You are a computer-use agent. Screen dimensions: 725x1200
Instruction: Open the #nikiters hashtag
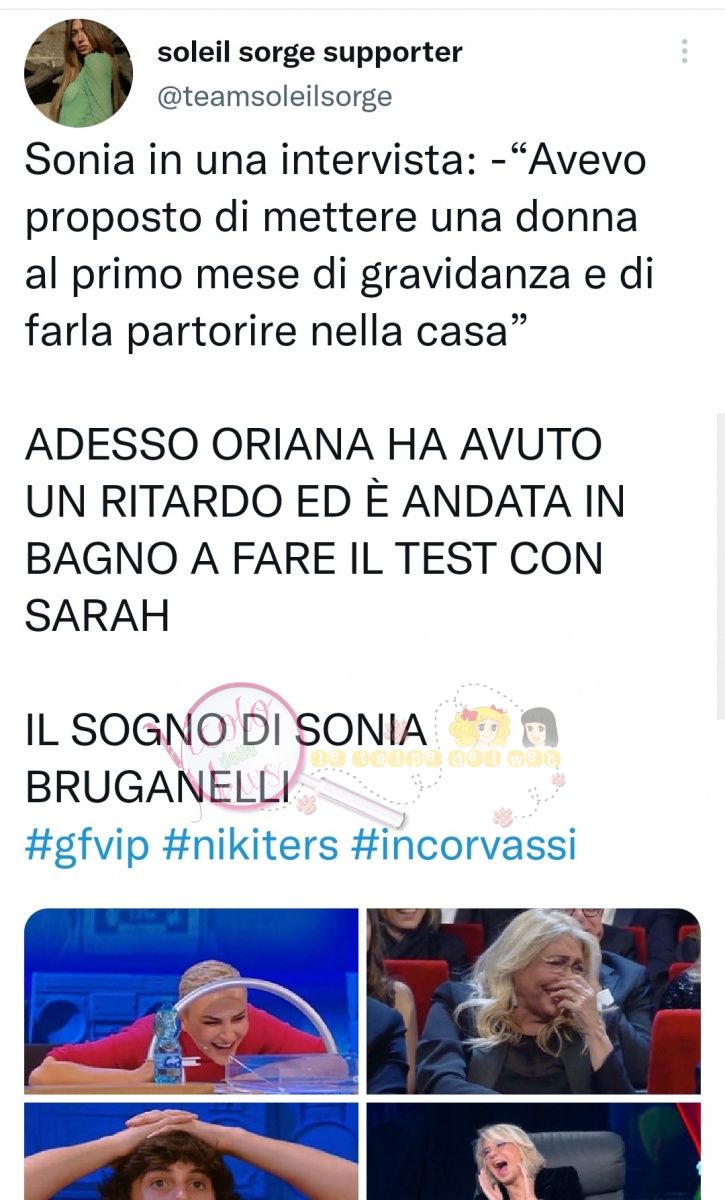(250, 845)
